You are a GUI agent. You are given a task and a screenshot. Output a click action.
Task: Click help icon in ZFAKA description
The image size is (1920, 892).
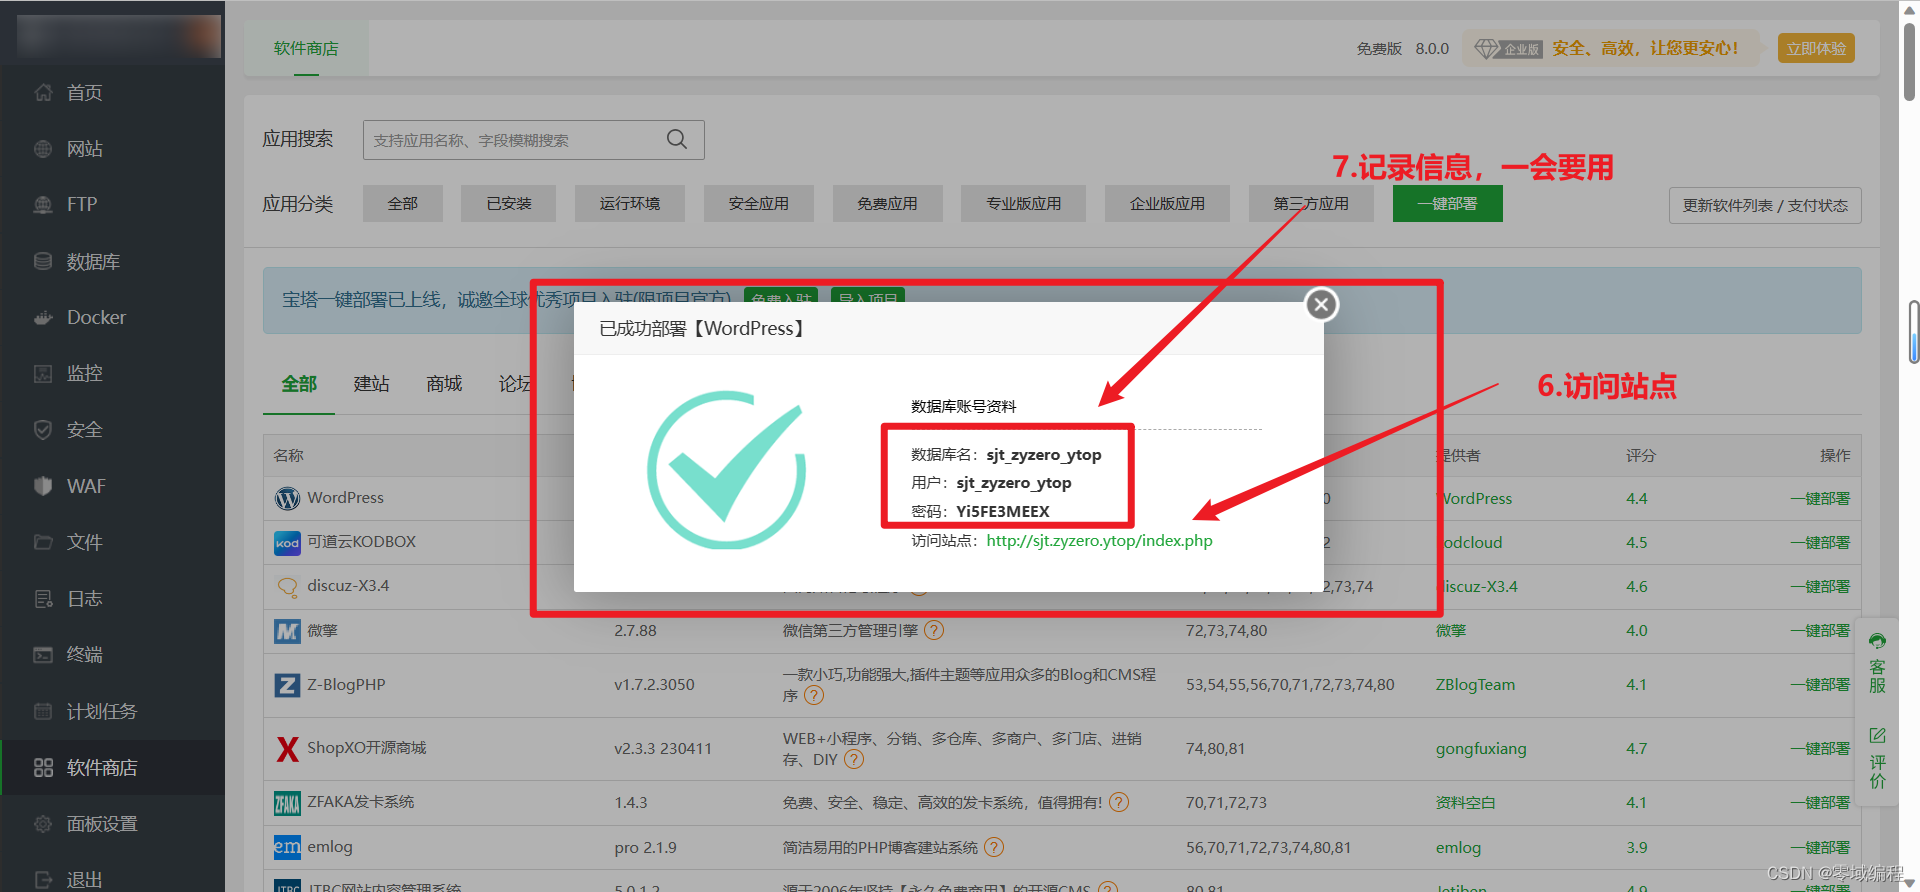1119,802
